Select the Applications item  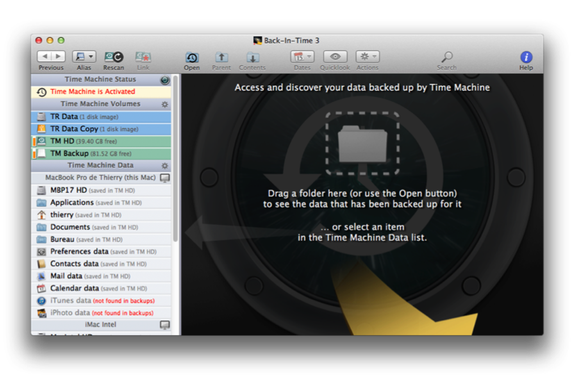pos(101,202)
